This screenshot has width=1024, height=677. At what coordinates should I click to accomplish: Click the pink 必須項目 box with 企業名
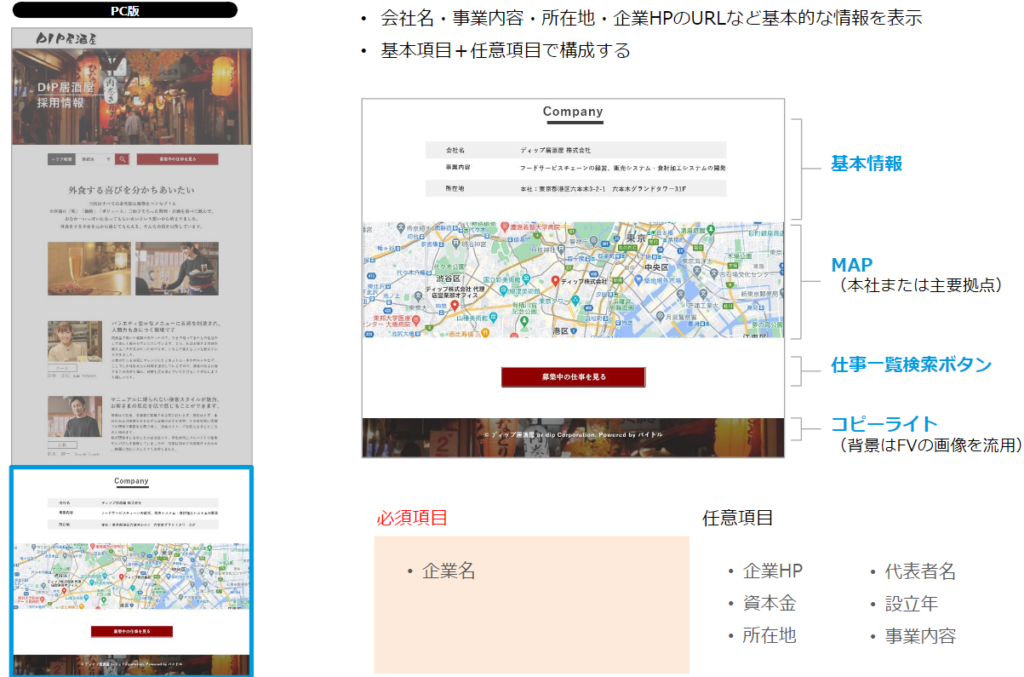[x=531, y=604]
